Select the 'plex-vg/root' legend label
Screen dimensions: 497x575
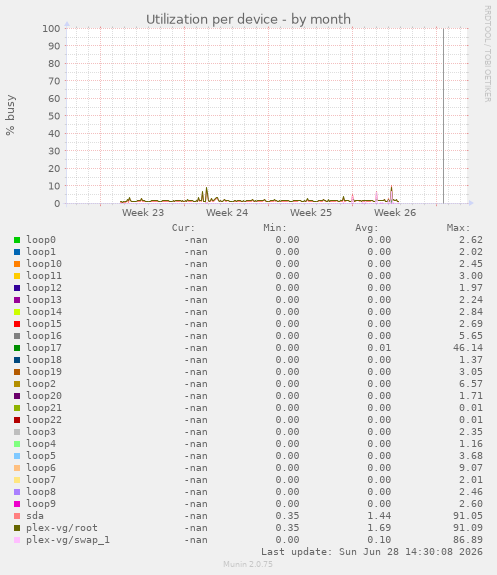coord(62,528)
